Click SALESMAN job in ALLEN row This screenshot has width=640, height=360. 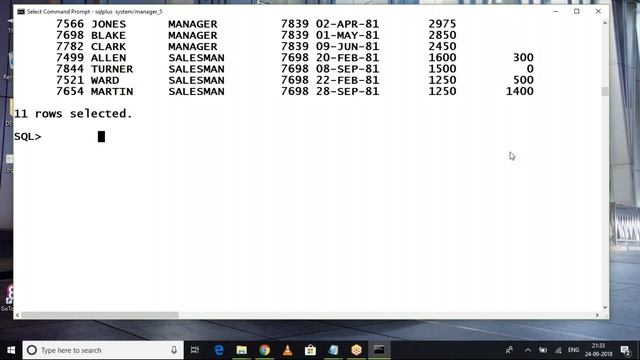[196, 58]
